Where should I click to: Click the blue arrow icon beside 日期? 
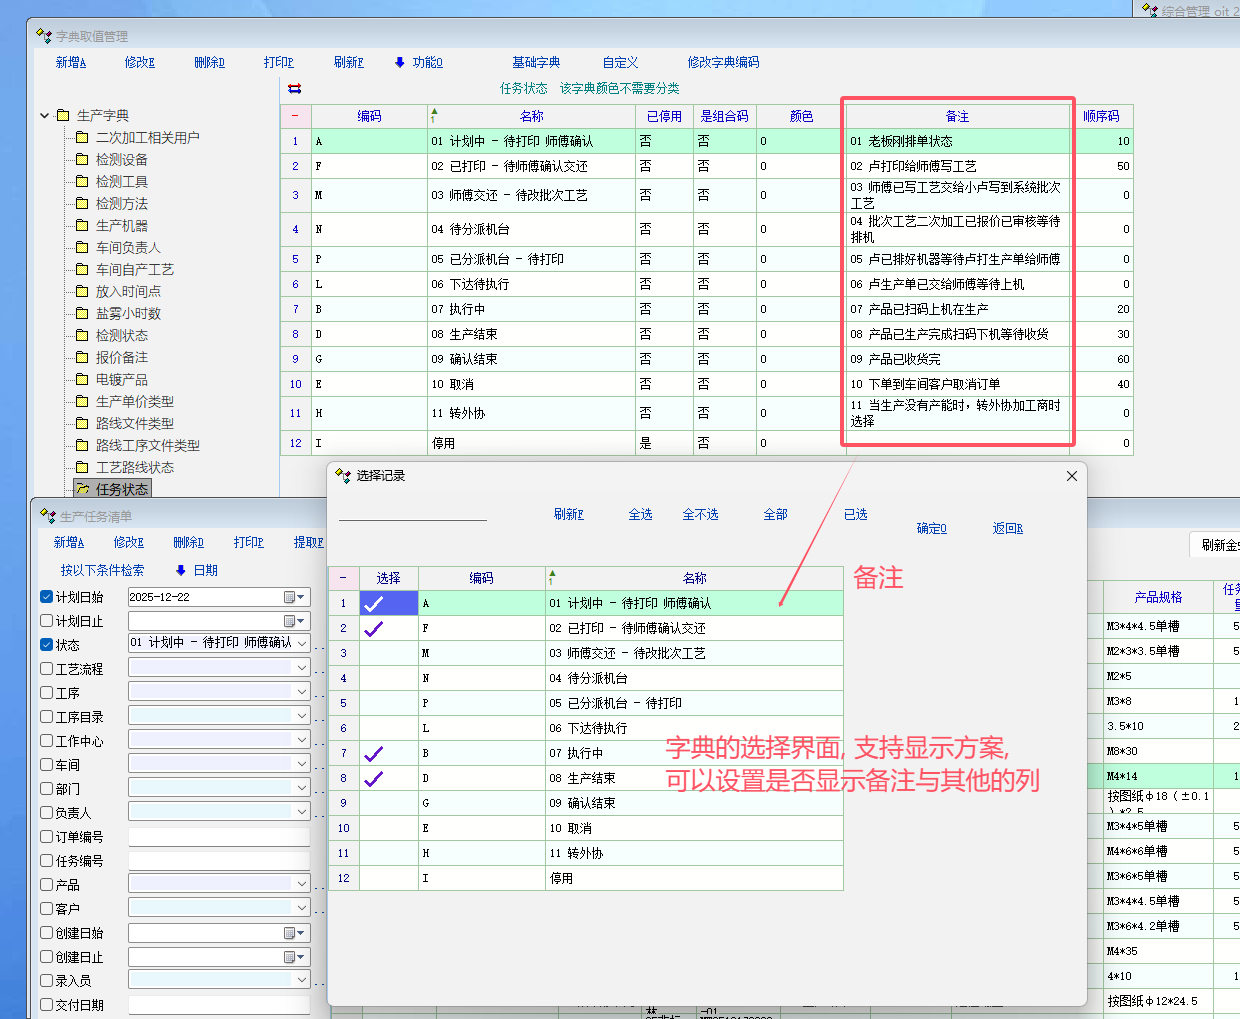pyautogui.click(x=181, y=570)
